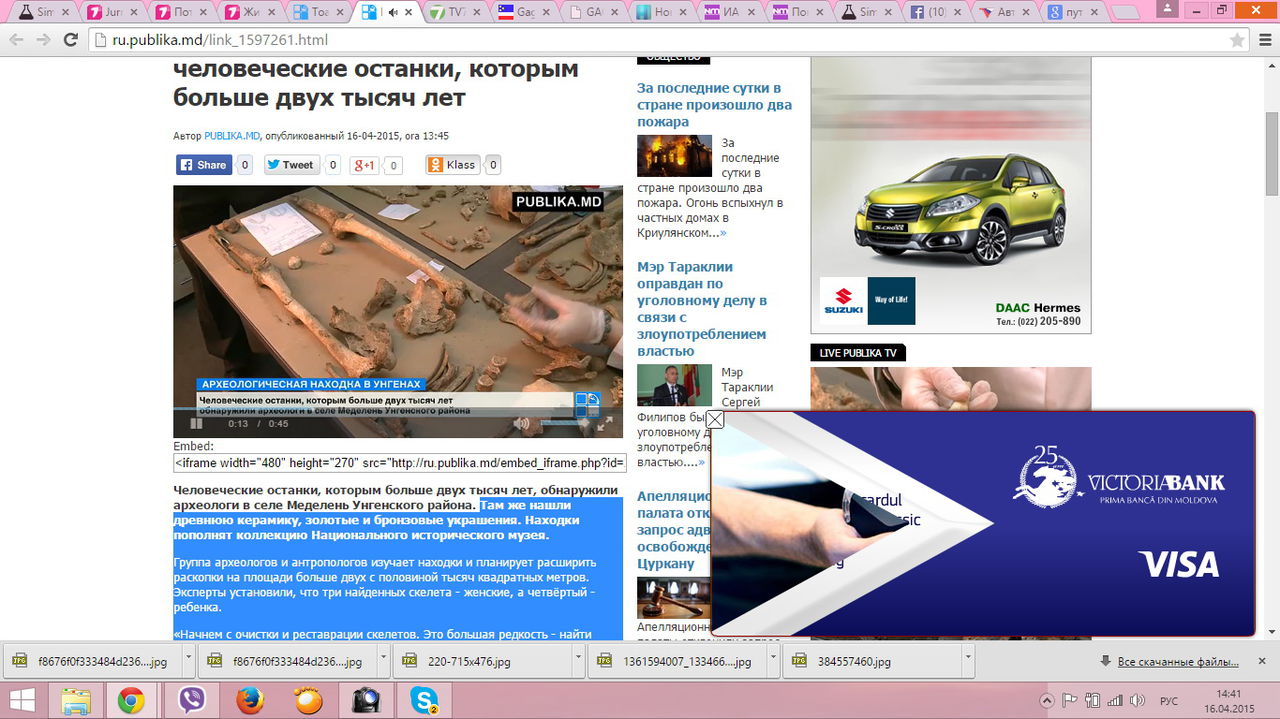
Task: Mute the active tab's audio indicator
Action: 393,12
